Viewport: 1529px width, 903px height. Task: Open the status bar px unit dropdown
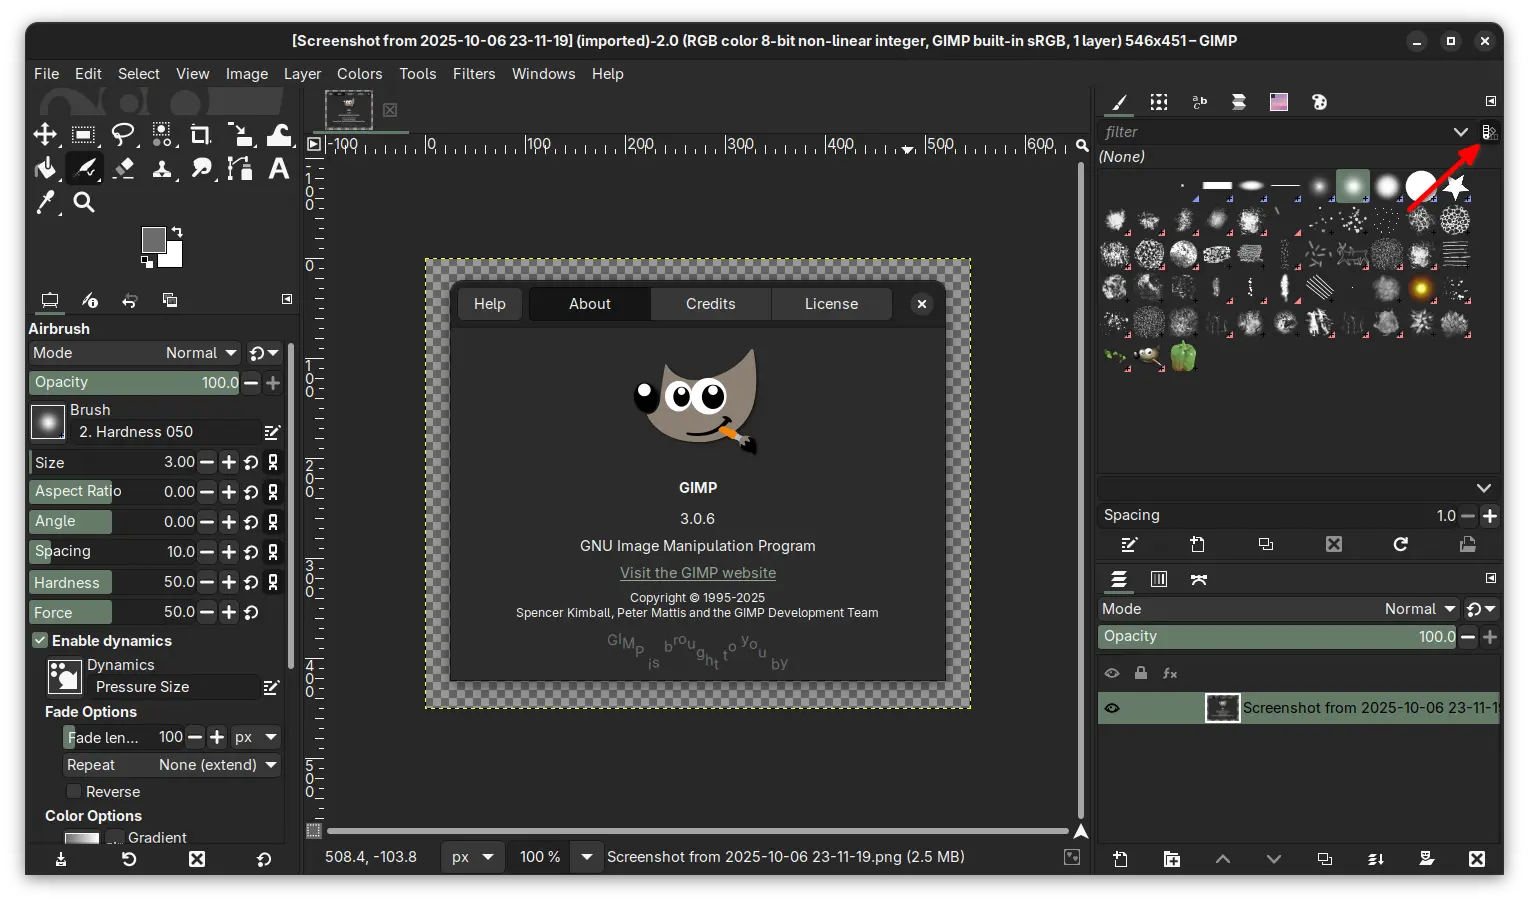473,857
